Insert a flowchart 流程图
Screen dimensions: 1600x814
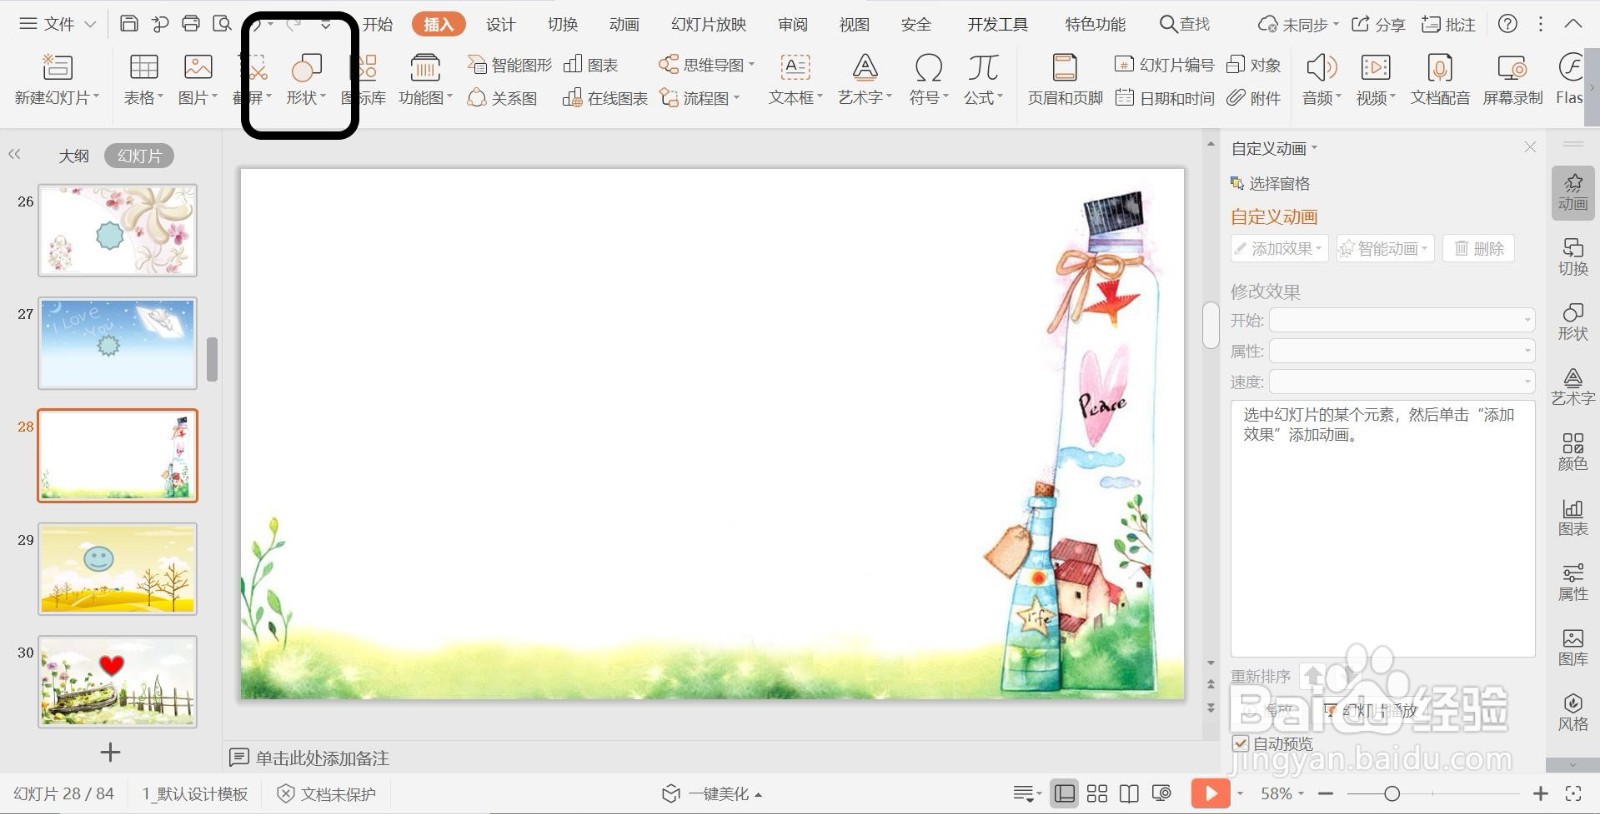(x=700, y=98)
